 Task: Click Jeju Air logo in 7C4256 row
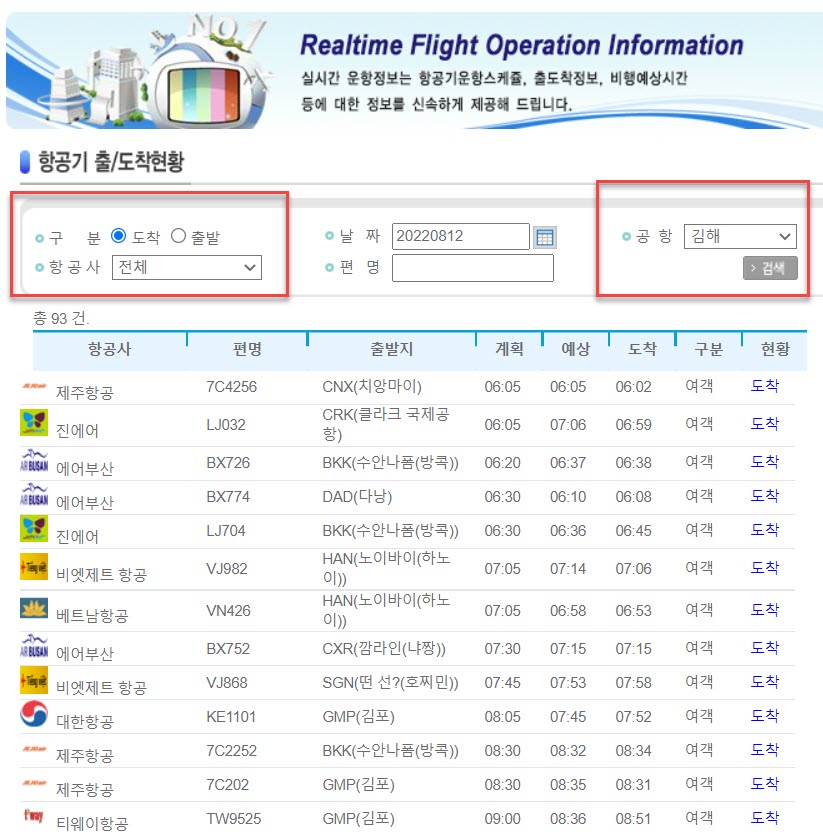pyautogui.click(x=34, y=386)
